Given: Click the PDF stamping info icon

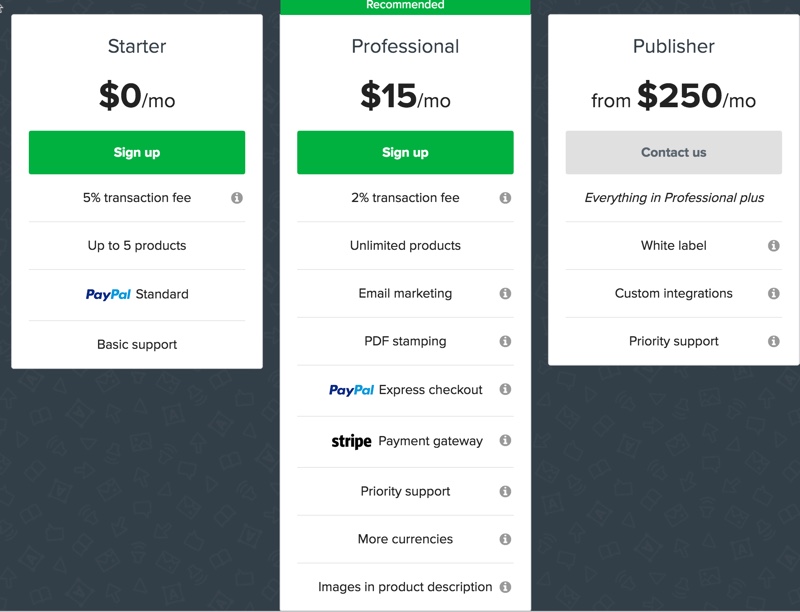Looking at the screenshot, I should [x=505, y=341].
